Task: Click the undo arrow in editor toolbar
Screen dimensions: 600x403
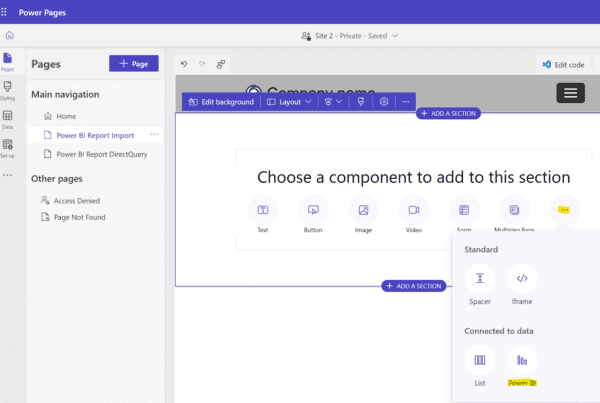Action: pos(184,64)
